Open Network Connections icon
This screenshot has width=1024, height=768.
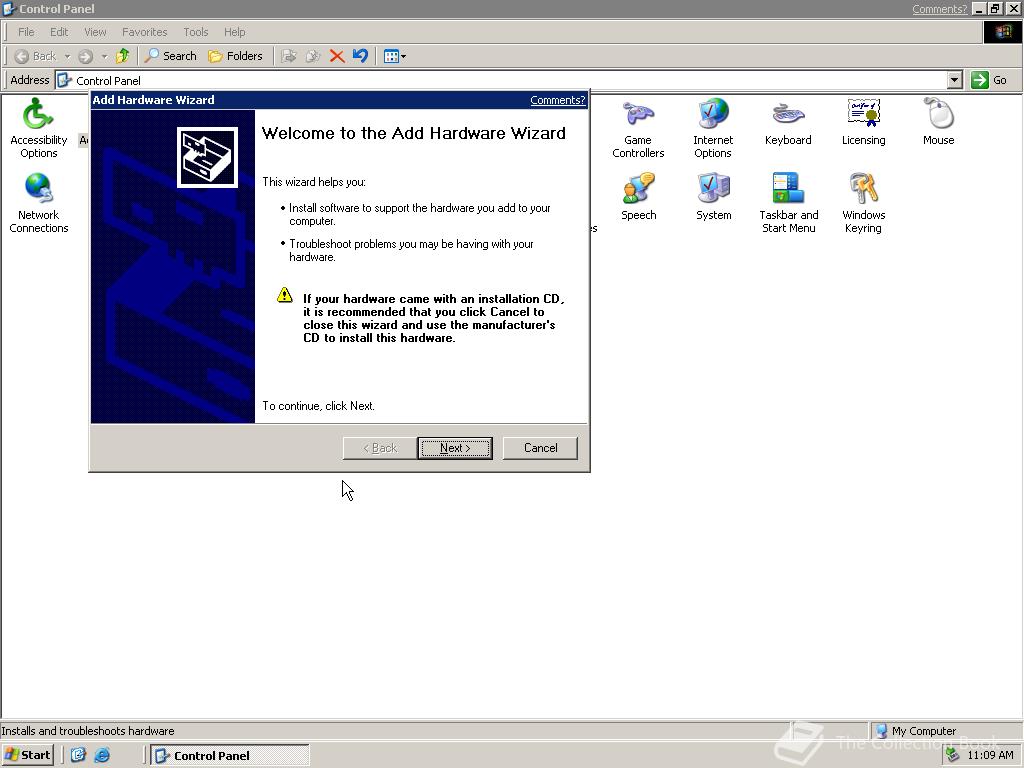(x=39, y=203)
